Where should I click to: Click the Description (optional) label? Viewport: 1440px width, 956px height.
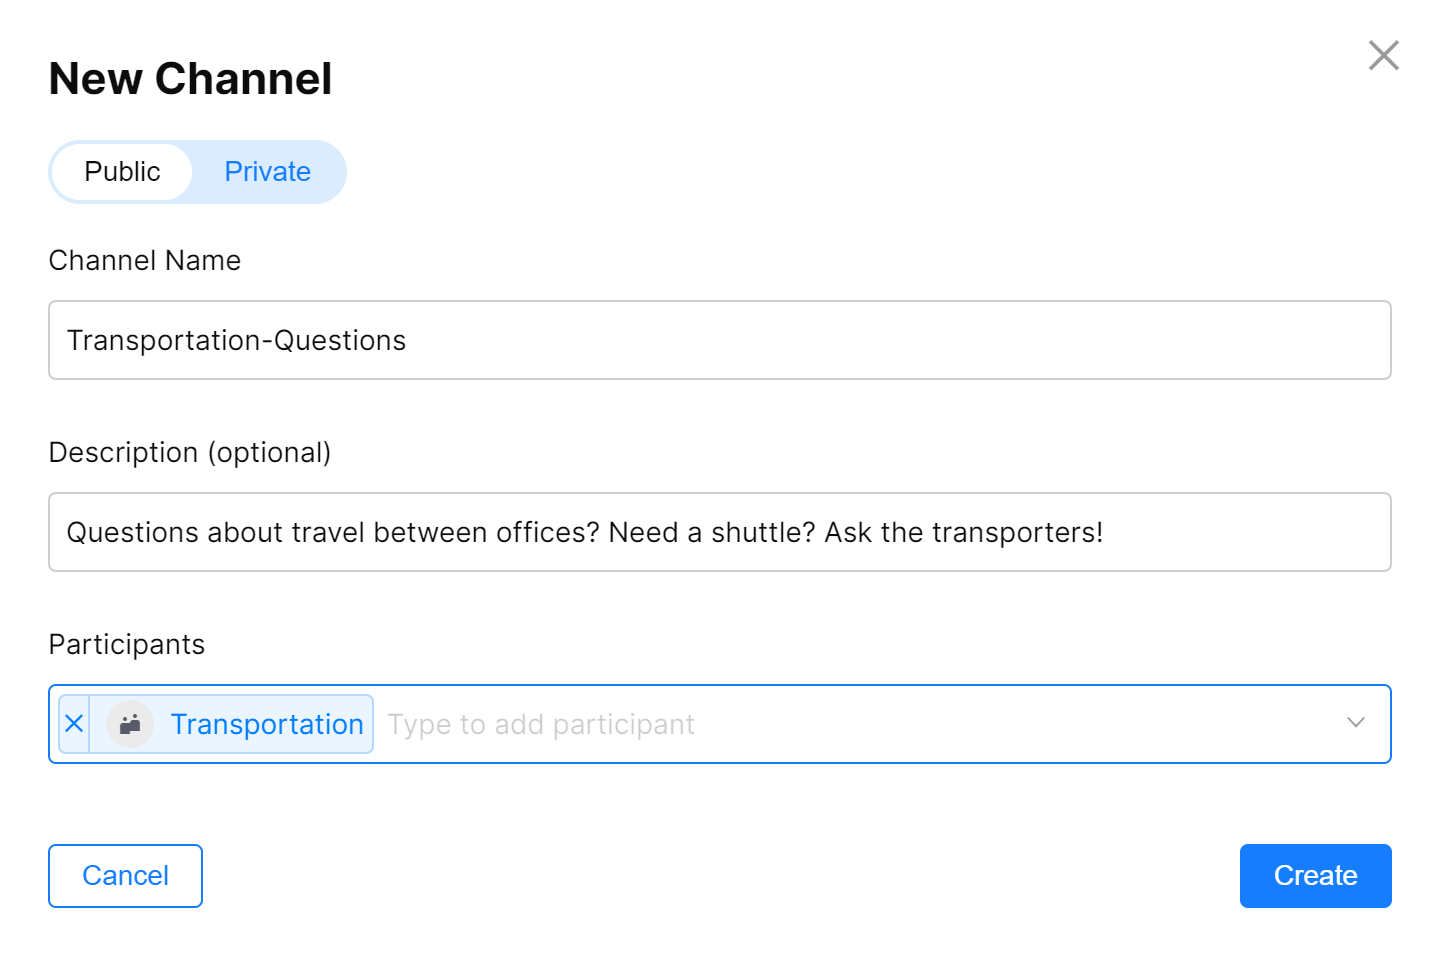(190, 453)
